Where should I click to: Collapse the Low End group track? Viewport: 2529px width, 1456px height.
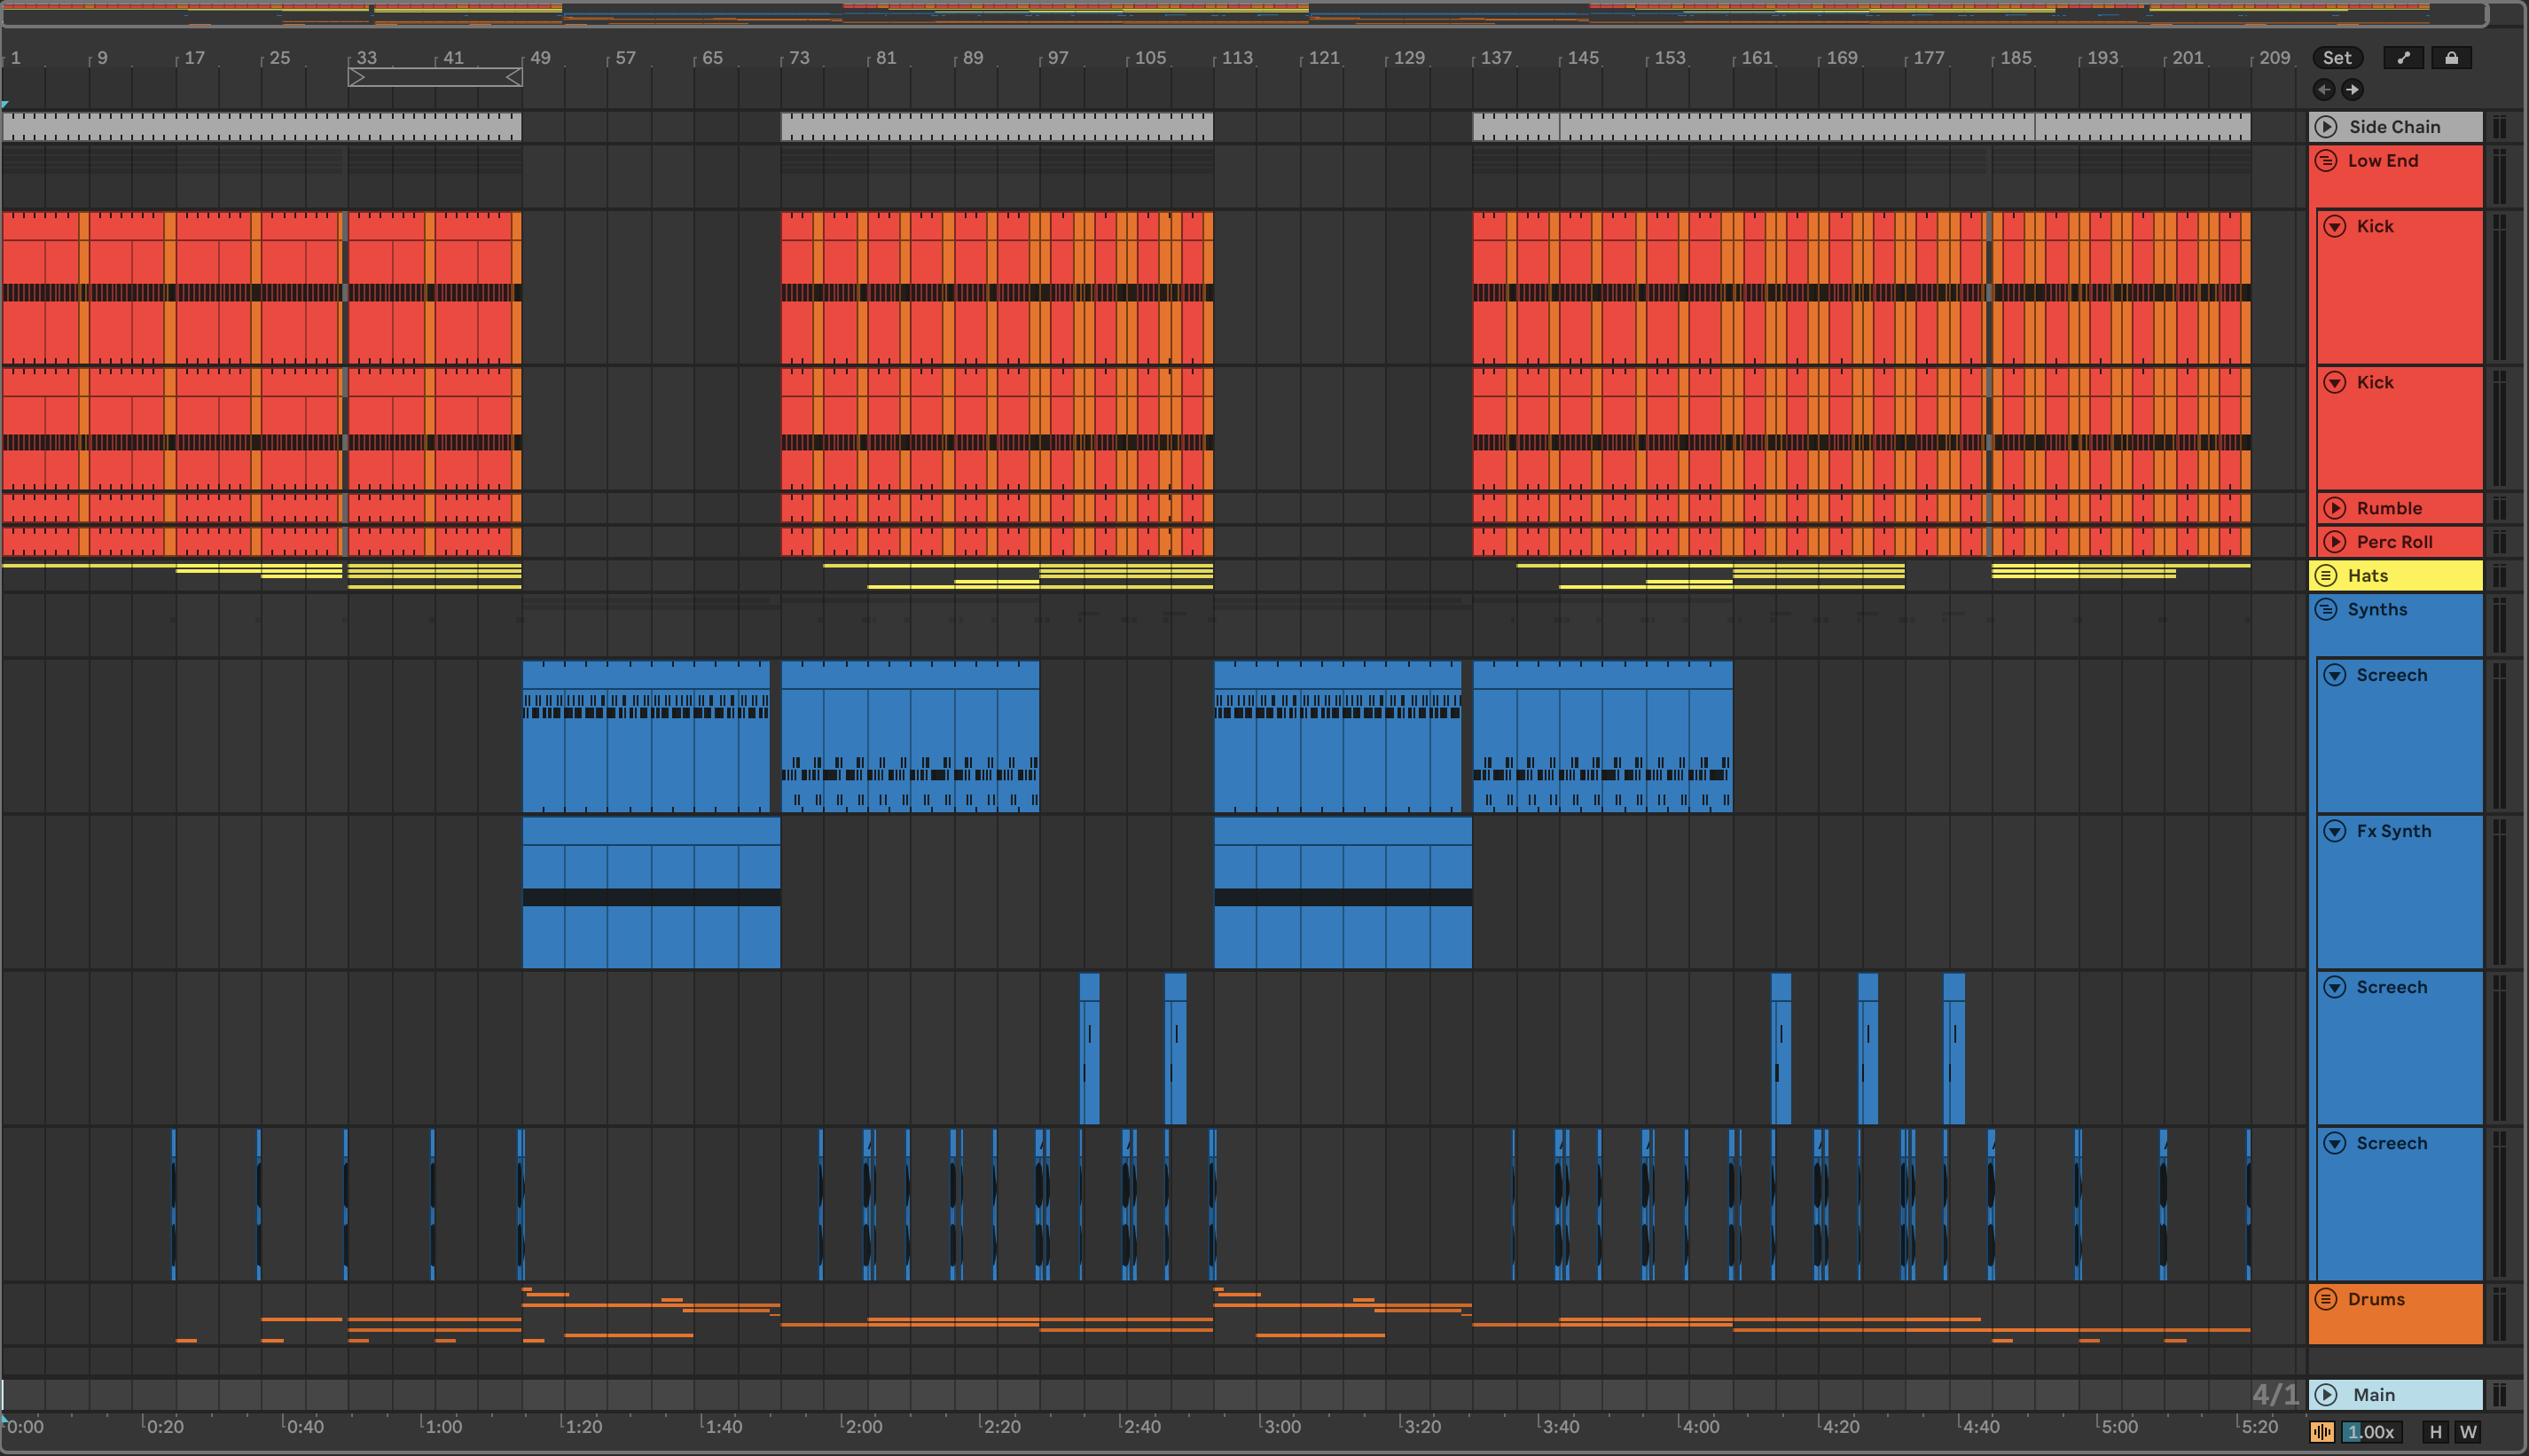pyautogui.click(x=2326, y=161)
